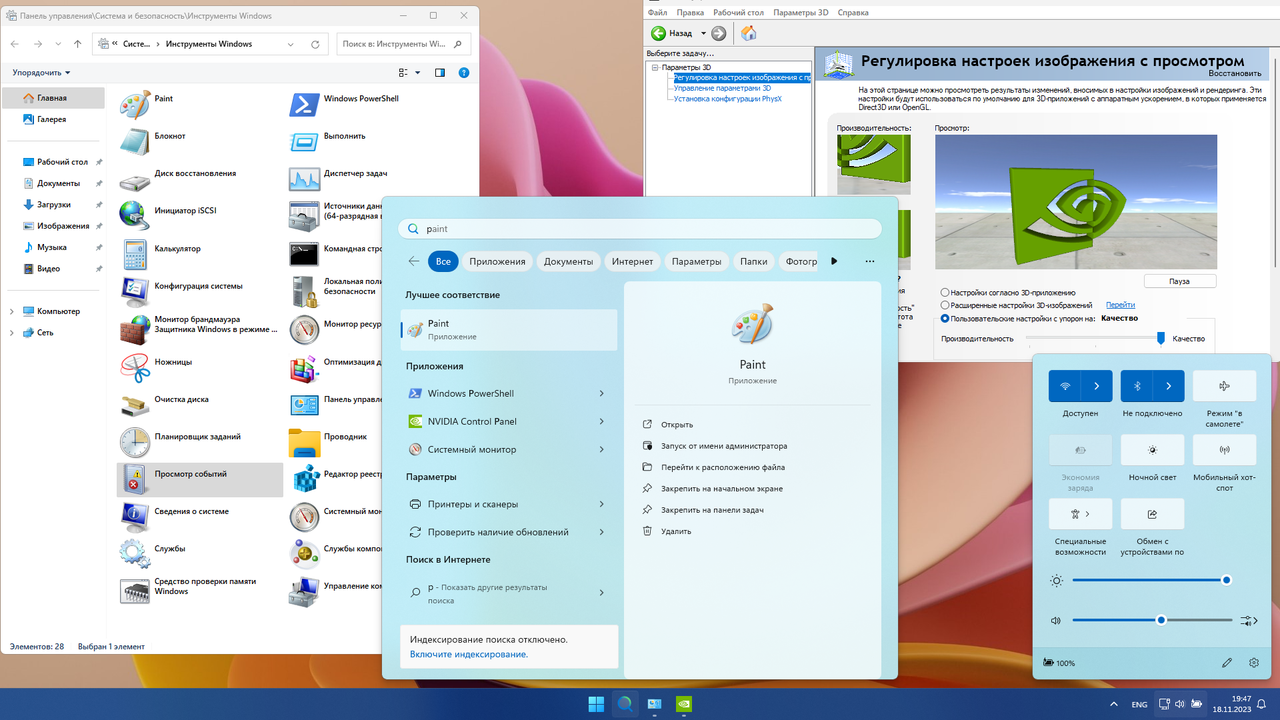This screenshot has height=720, width=1280.
Task: Open the Выполнить icon
Action: (x=304, y=141)
